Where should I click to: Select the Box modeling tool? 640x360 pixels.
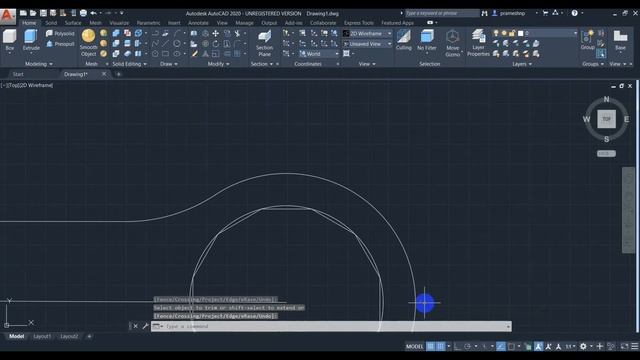[9, 40]
